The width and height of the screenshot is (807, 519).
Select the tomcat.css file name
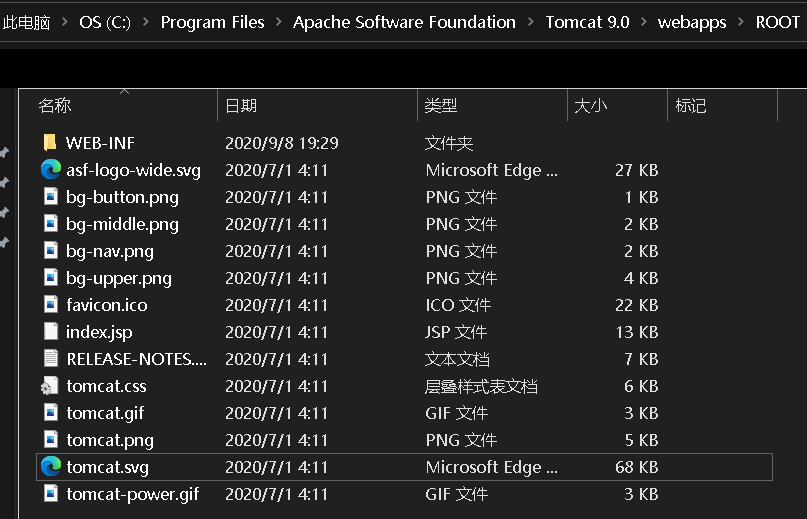107,386
